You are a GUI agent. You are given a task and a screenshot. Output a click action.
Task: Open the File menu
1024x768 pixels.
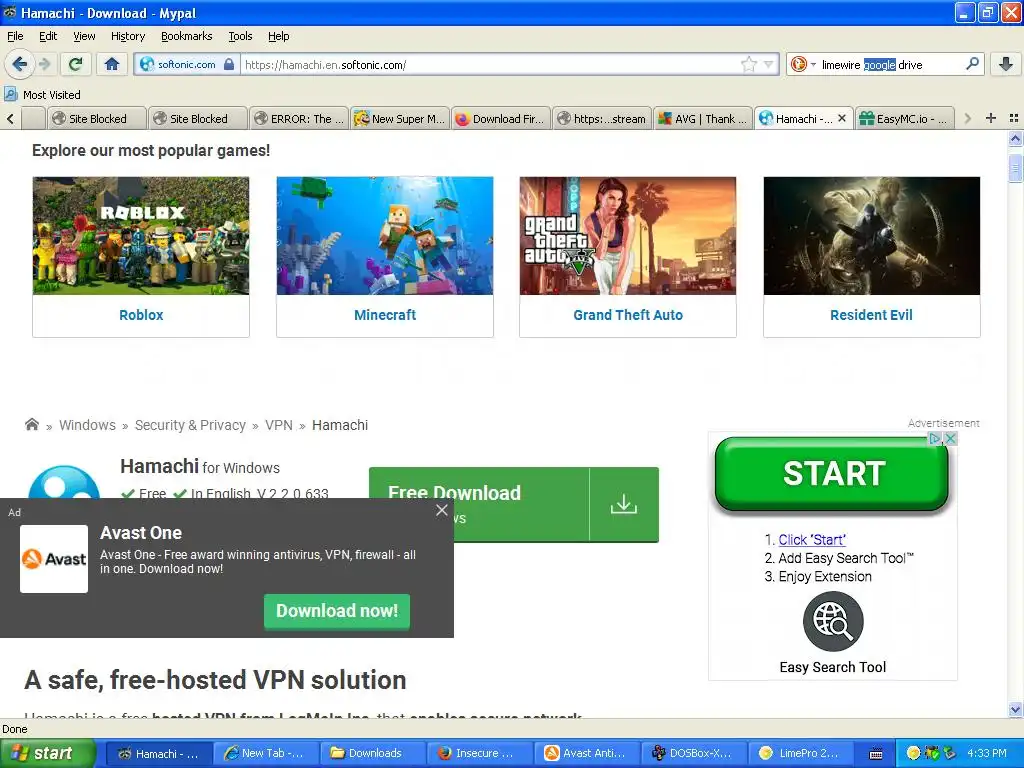tap(15, 36)
